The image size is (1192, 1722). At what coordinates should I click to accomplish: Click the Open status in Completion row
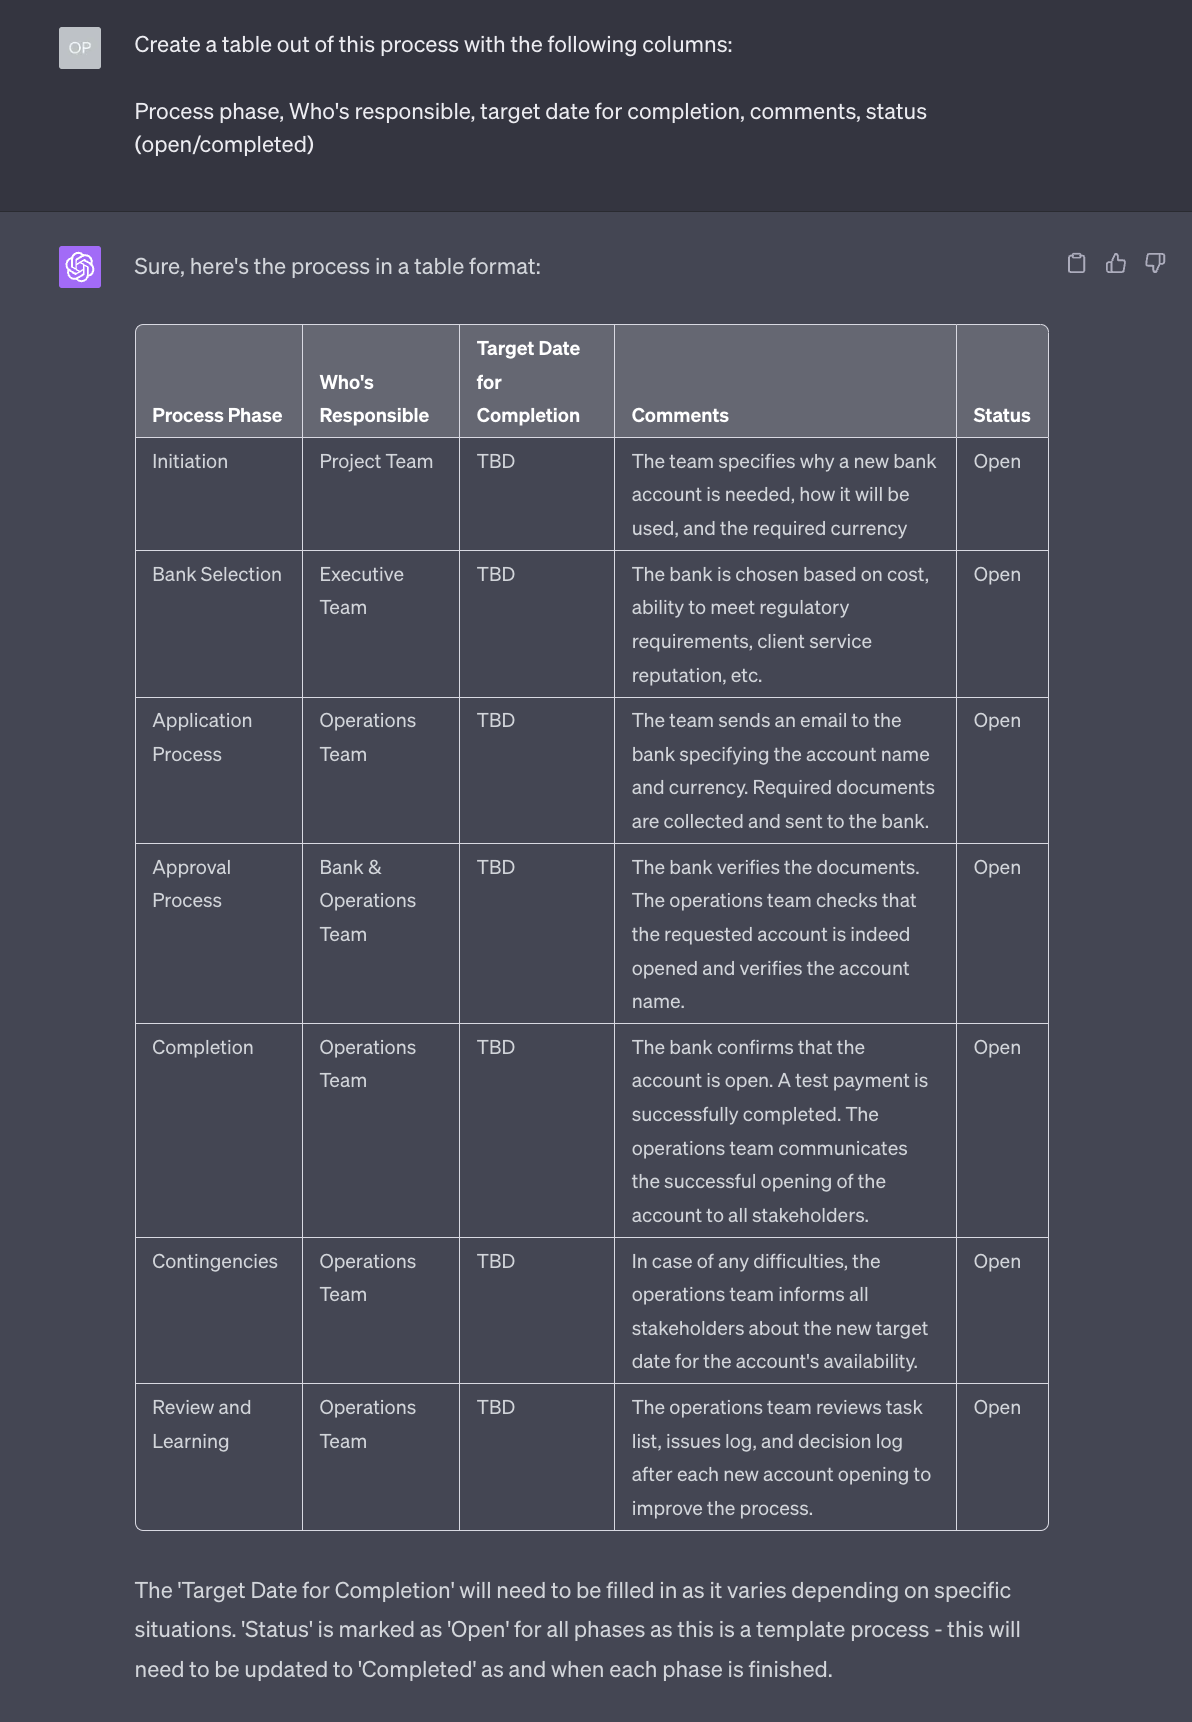(x=997, y=1047)
